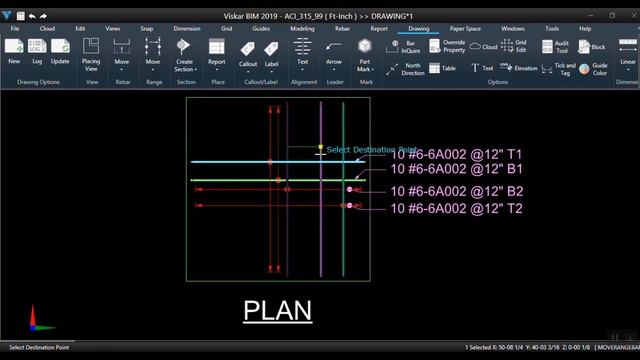
Task: Click the PLAN view title
Action: pos(278,311)
